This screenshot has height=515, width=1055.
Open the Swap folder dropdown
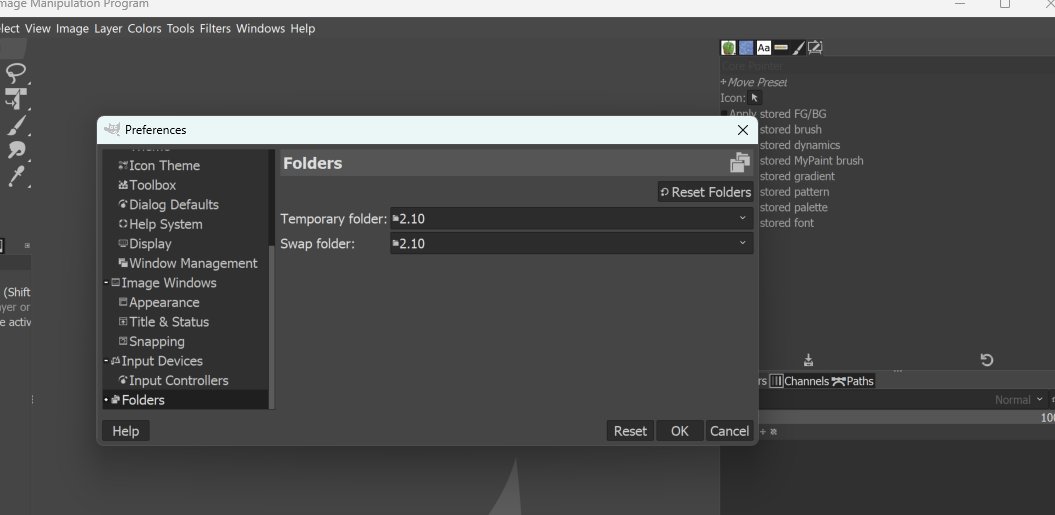coord(571,243)
